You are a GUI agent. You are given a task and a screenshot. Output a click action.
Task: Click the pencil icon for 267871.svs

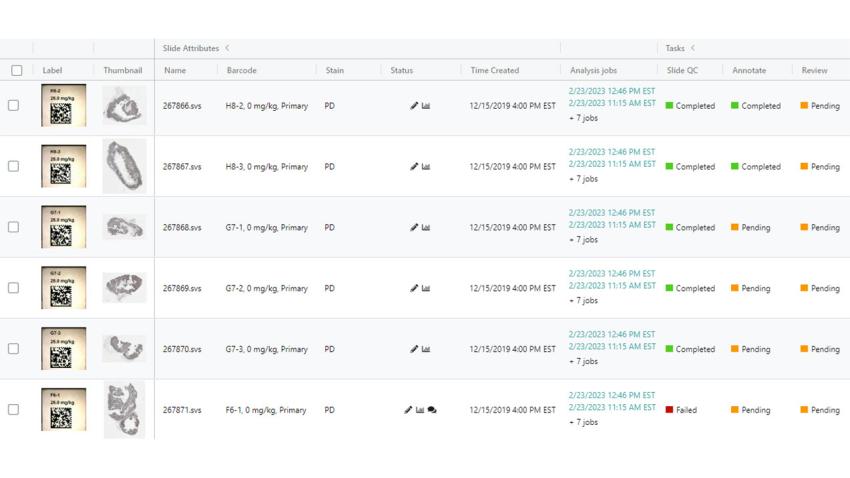408,410
